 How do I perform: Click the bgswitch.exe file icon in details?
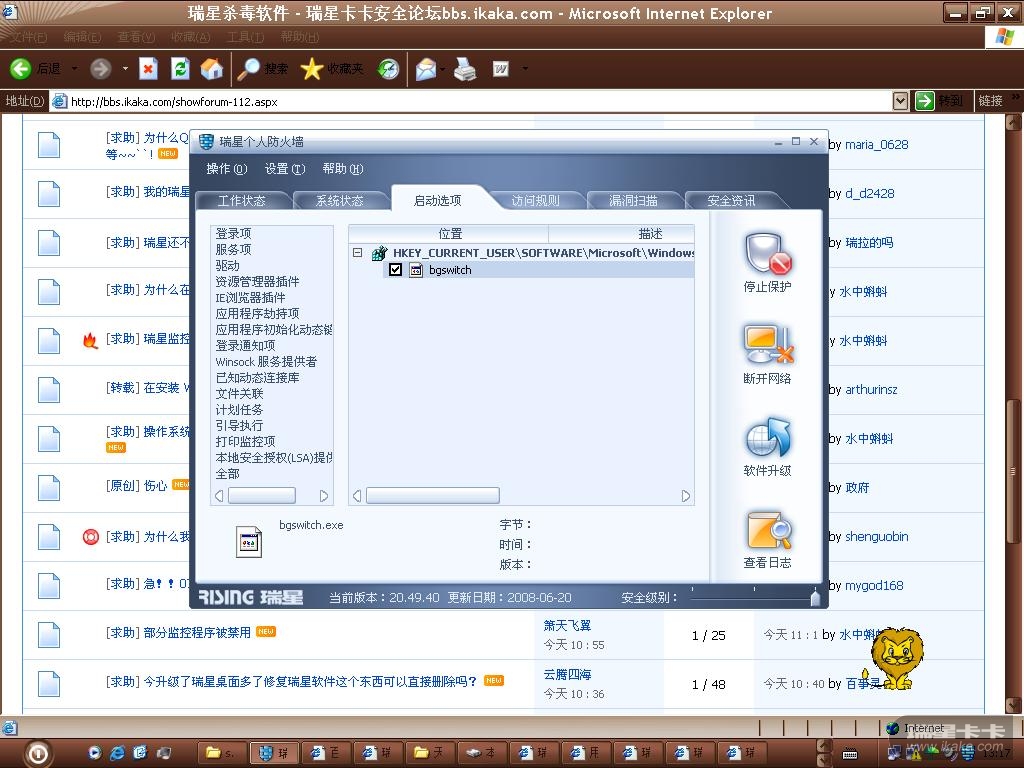click(x=249, y=541)
